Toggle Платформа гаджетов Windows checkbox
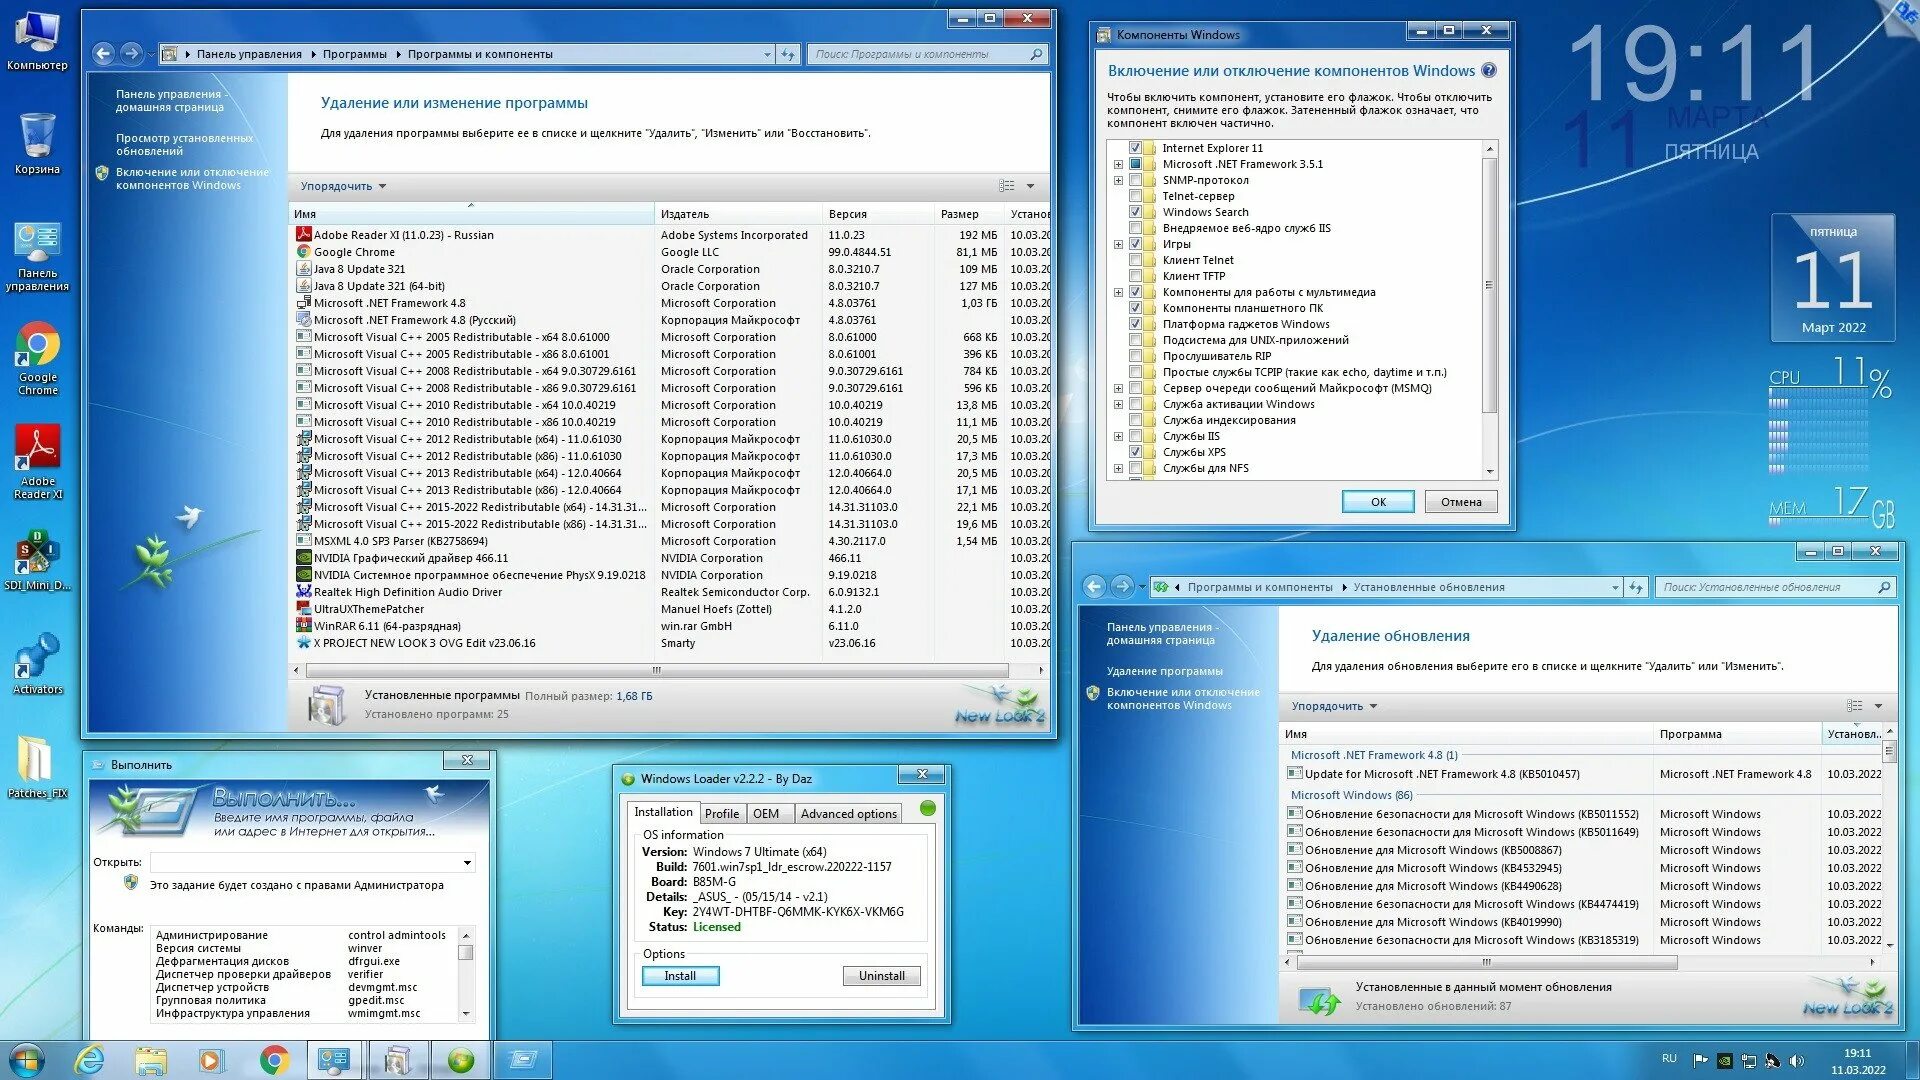 (x=1135, y=324)
